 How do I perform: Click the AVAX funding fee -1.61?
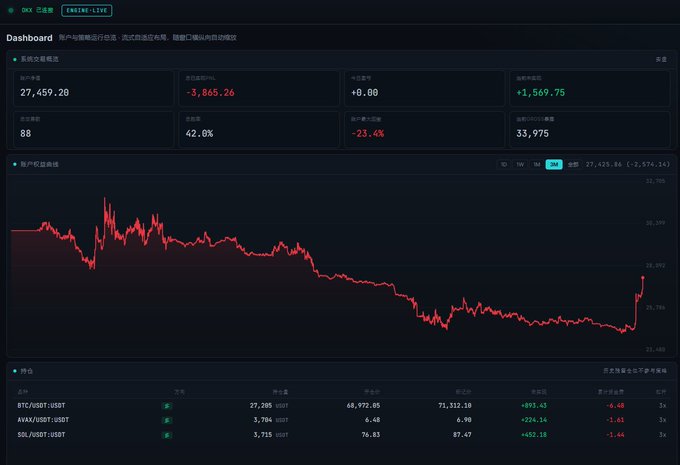click(x=615, y=420)
